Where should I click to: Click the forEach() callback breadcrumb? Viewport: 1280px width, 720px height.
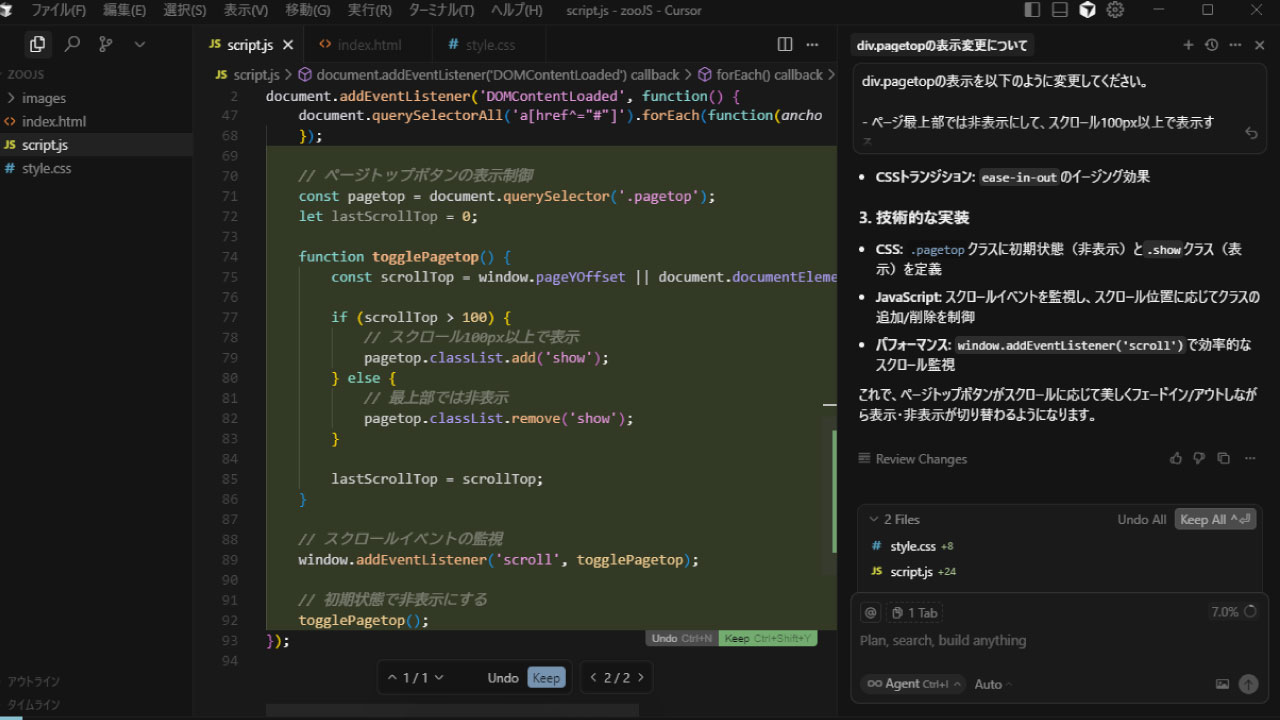coord(760,75)
